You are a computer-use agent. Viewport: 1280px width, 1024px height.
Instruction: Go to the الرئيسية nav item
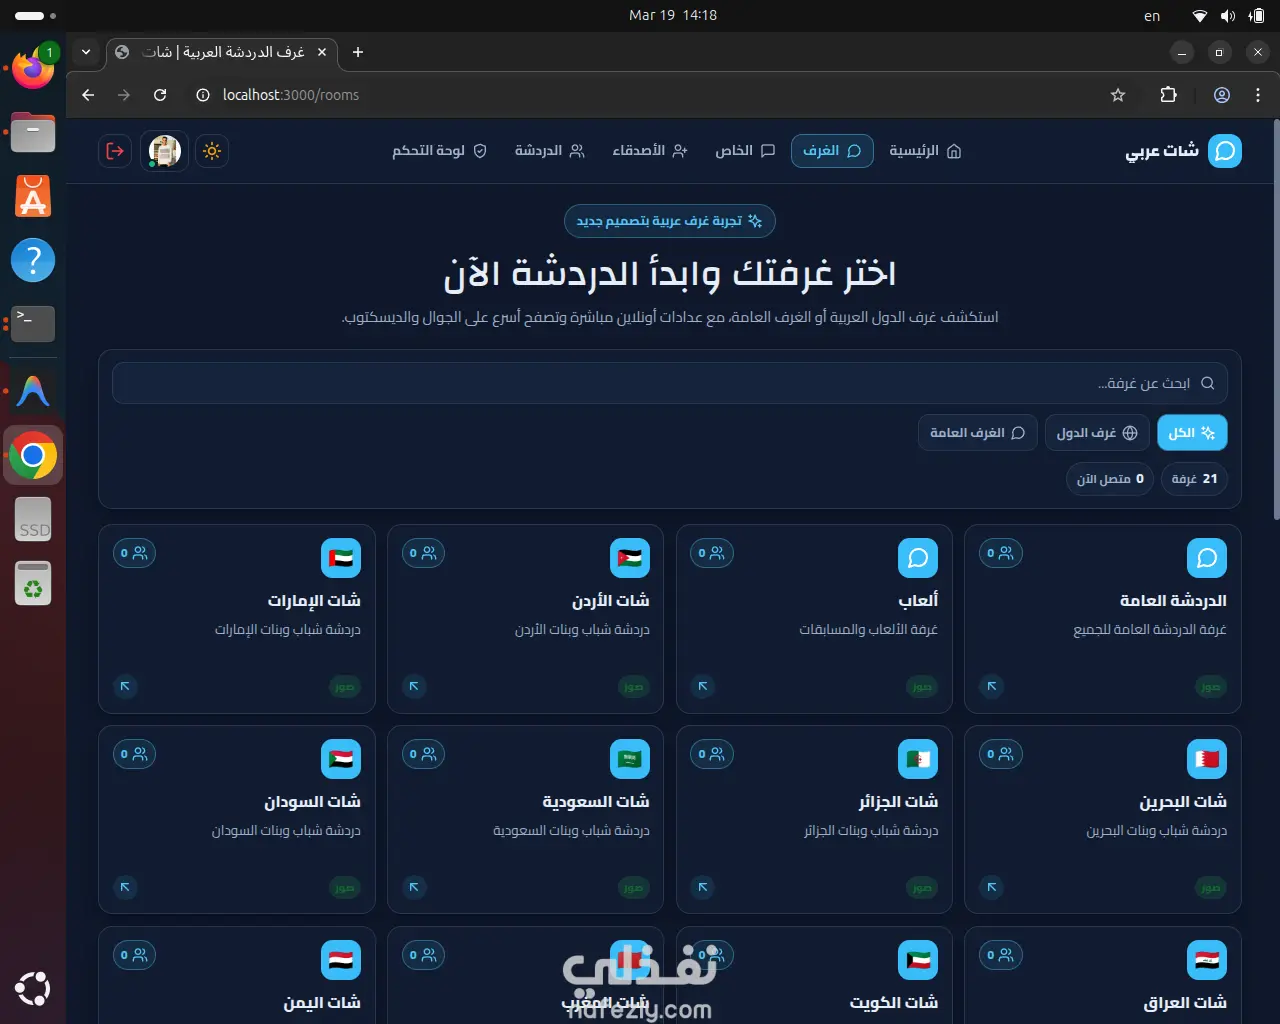pos(925,151)
